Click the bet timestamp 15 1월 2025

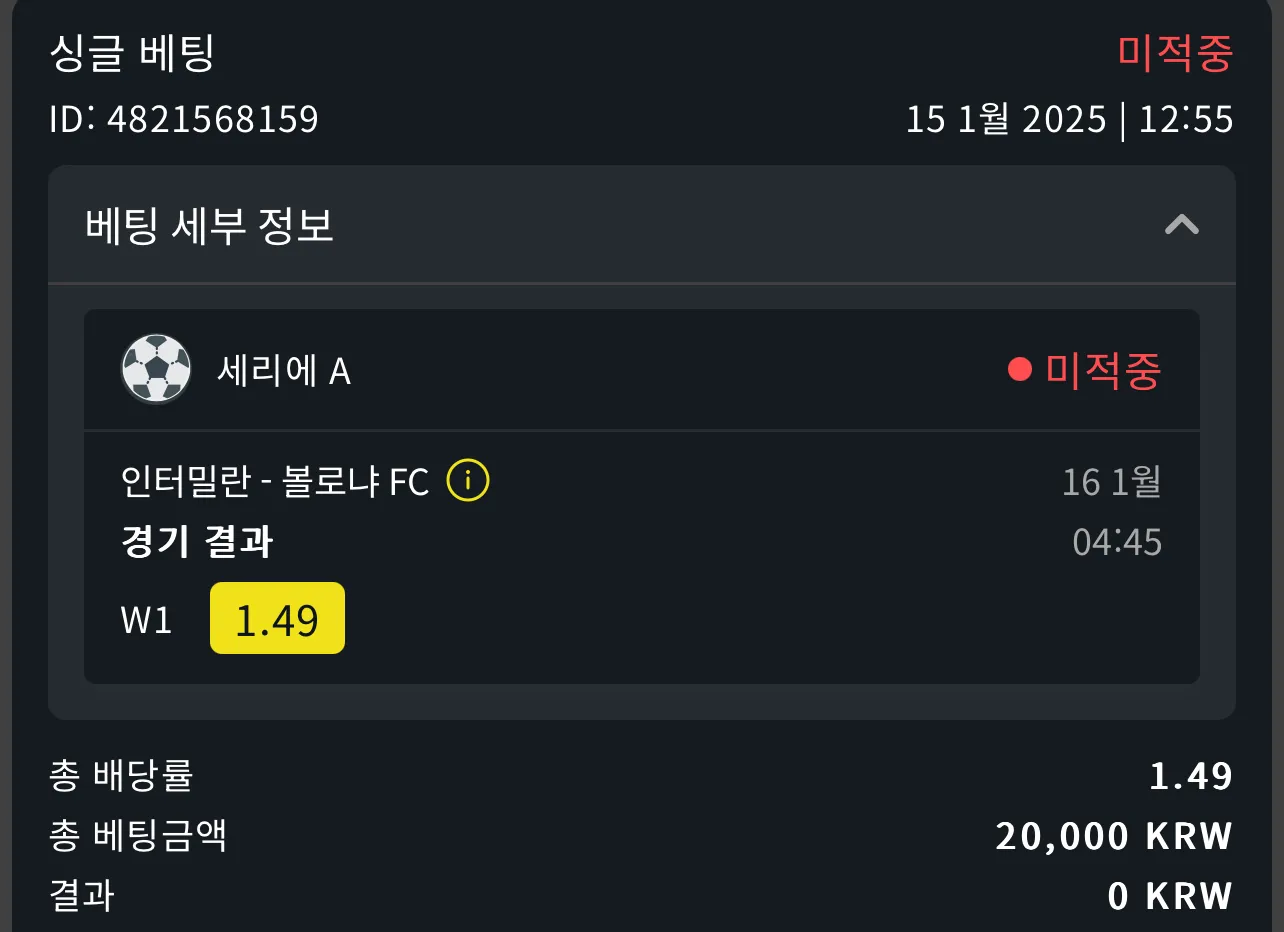[1006, 120]
